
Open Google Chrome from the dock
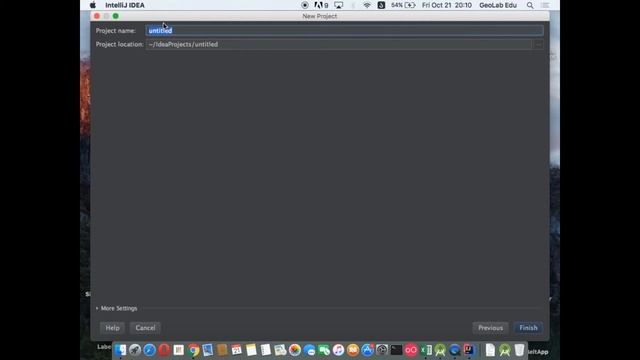[x=193, y=350]
